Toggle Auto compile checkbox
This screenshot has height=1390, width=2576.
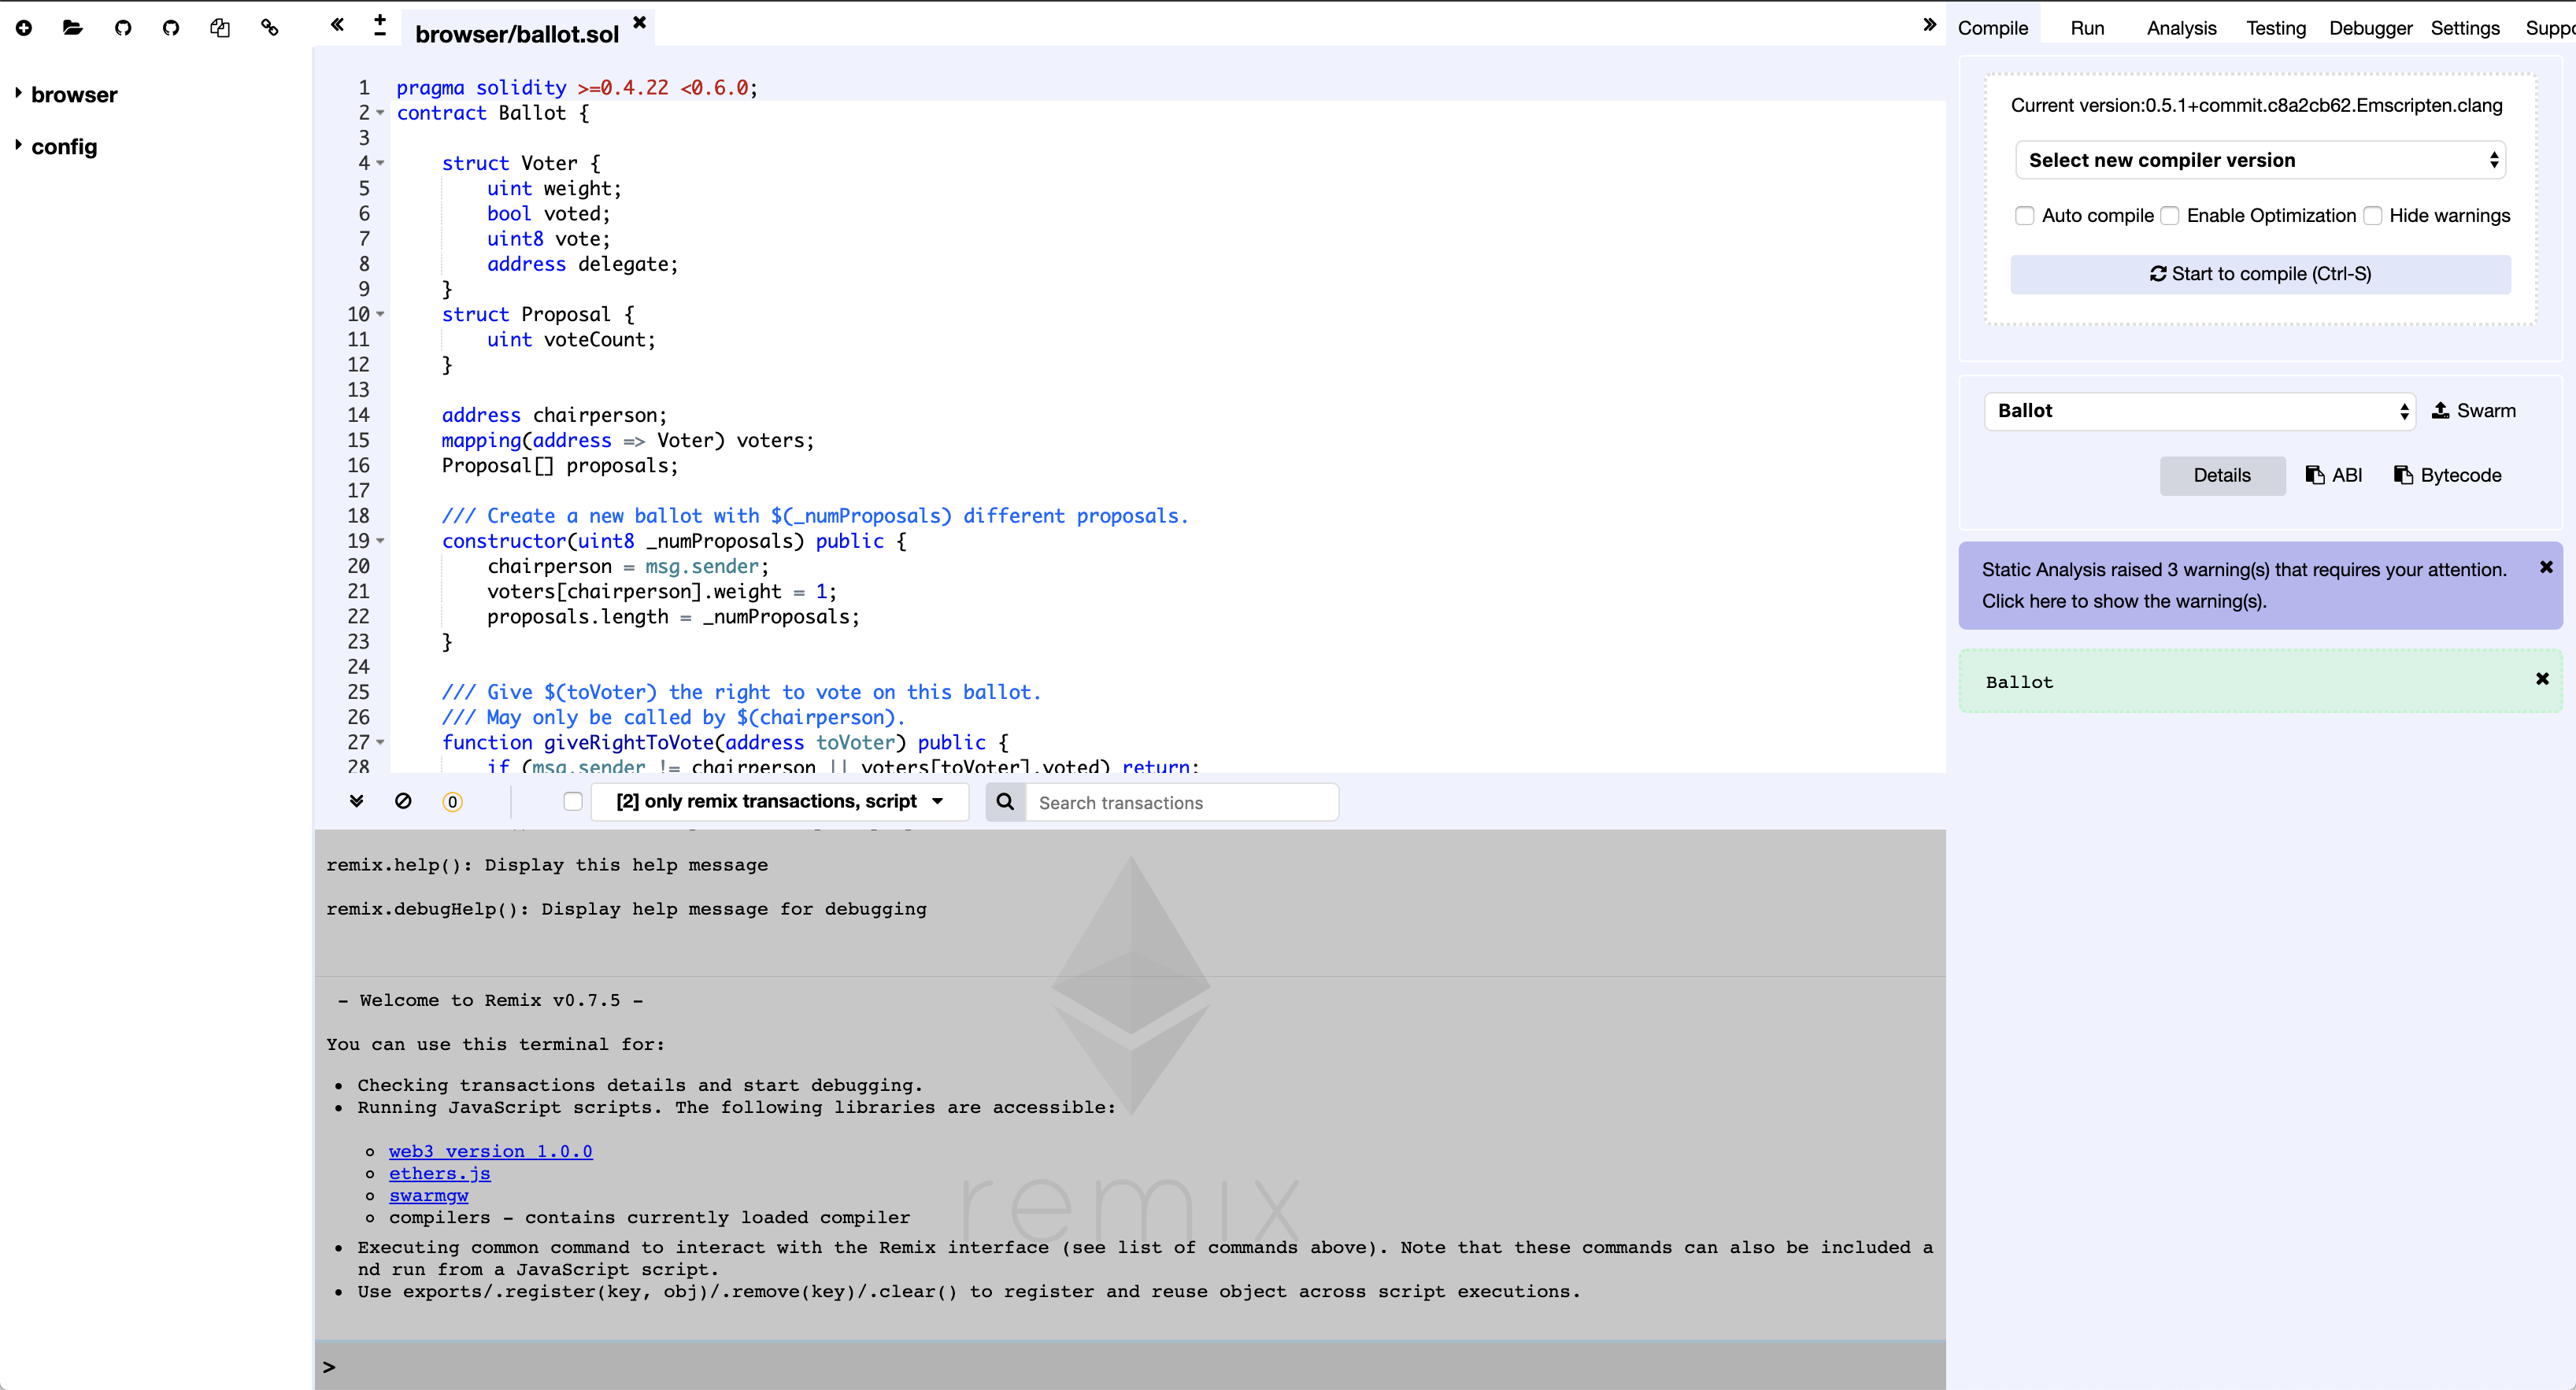tap(2025, 214)
